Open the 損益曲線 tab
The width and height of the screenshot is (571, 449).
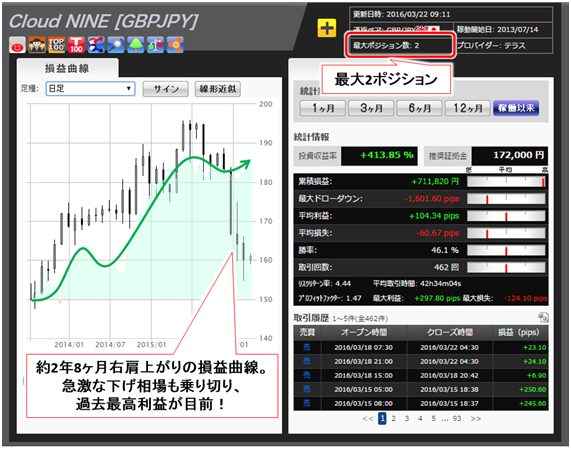[67, 68]
